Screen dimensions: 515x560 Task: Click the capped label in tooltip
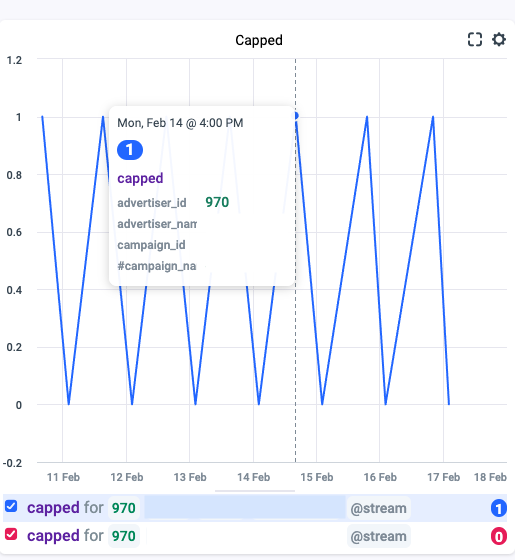(x=140, y=178)
